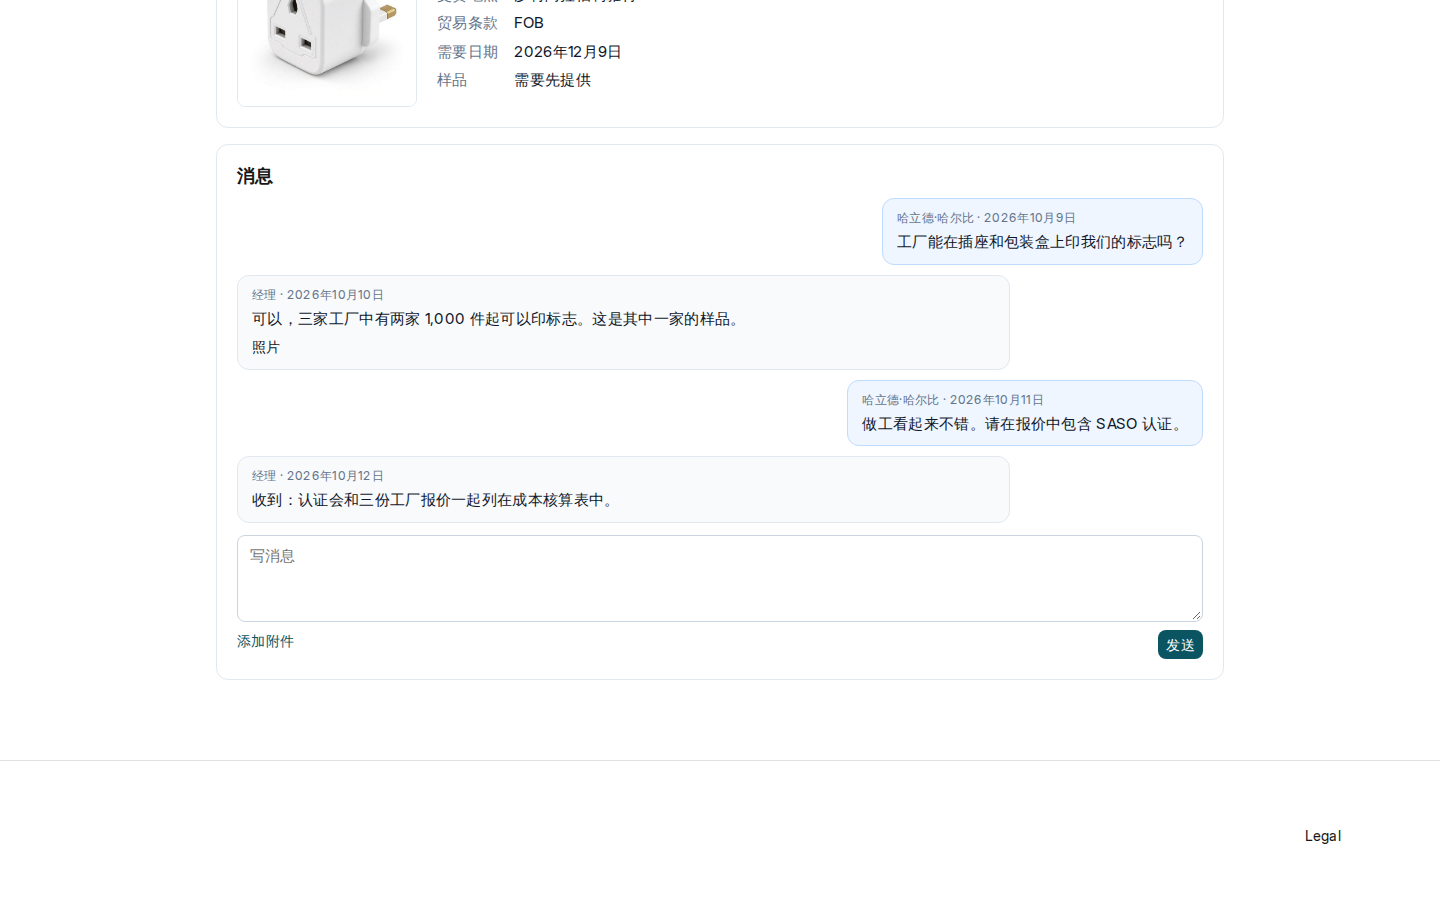Click the timestamp 哈立德·哈尔比 · 2026年10月11日
This screenshot has height=900, width=1440.
pyautogui.click(x=953, y=400)
